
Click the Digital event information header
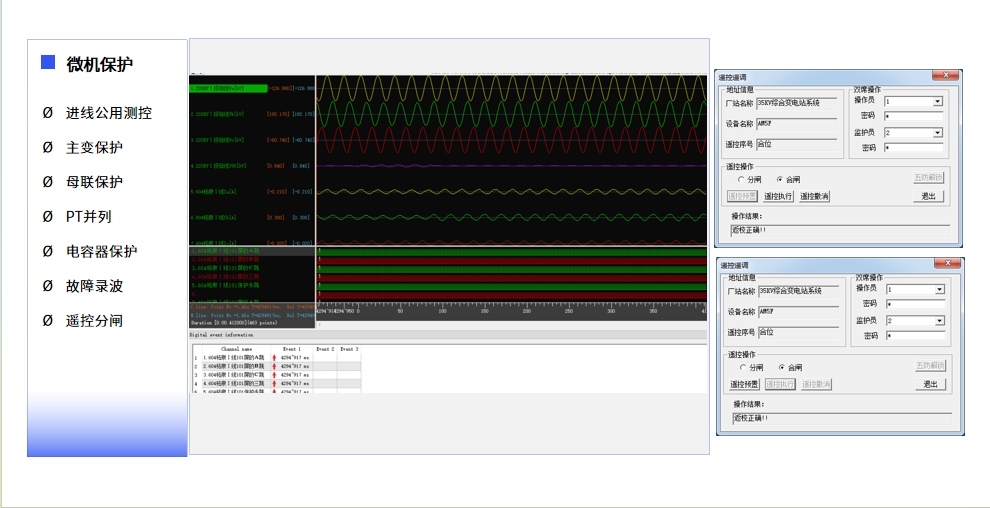coord(222,335)
